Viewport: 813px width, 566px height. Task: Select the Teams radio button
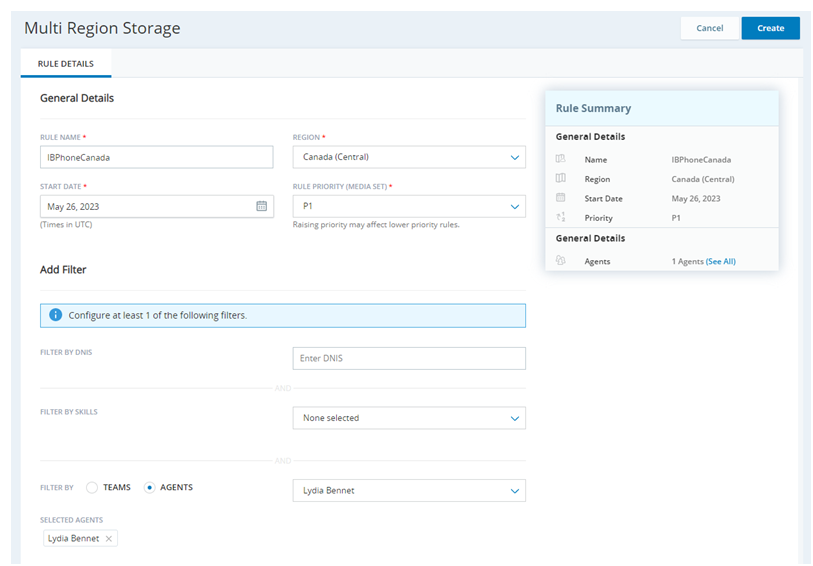[92, 488]
